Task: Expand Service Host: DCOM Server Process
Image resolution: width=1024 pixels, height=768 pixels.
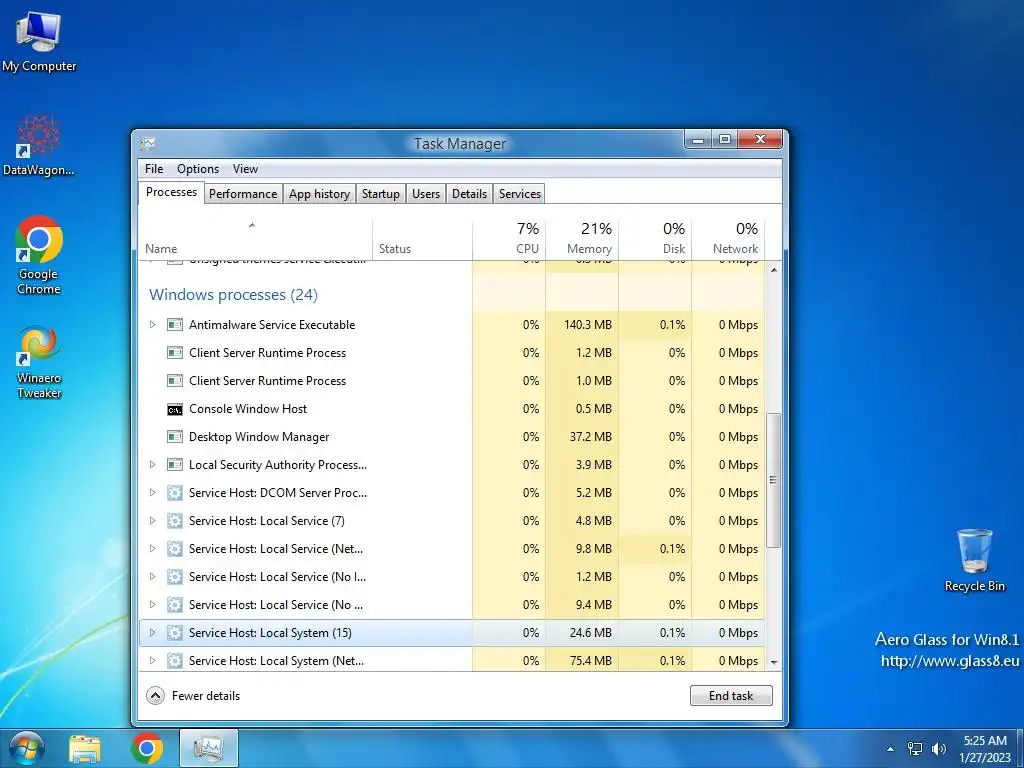Action: tap(152, 493)
